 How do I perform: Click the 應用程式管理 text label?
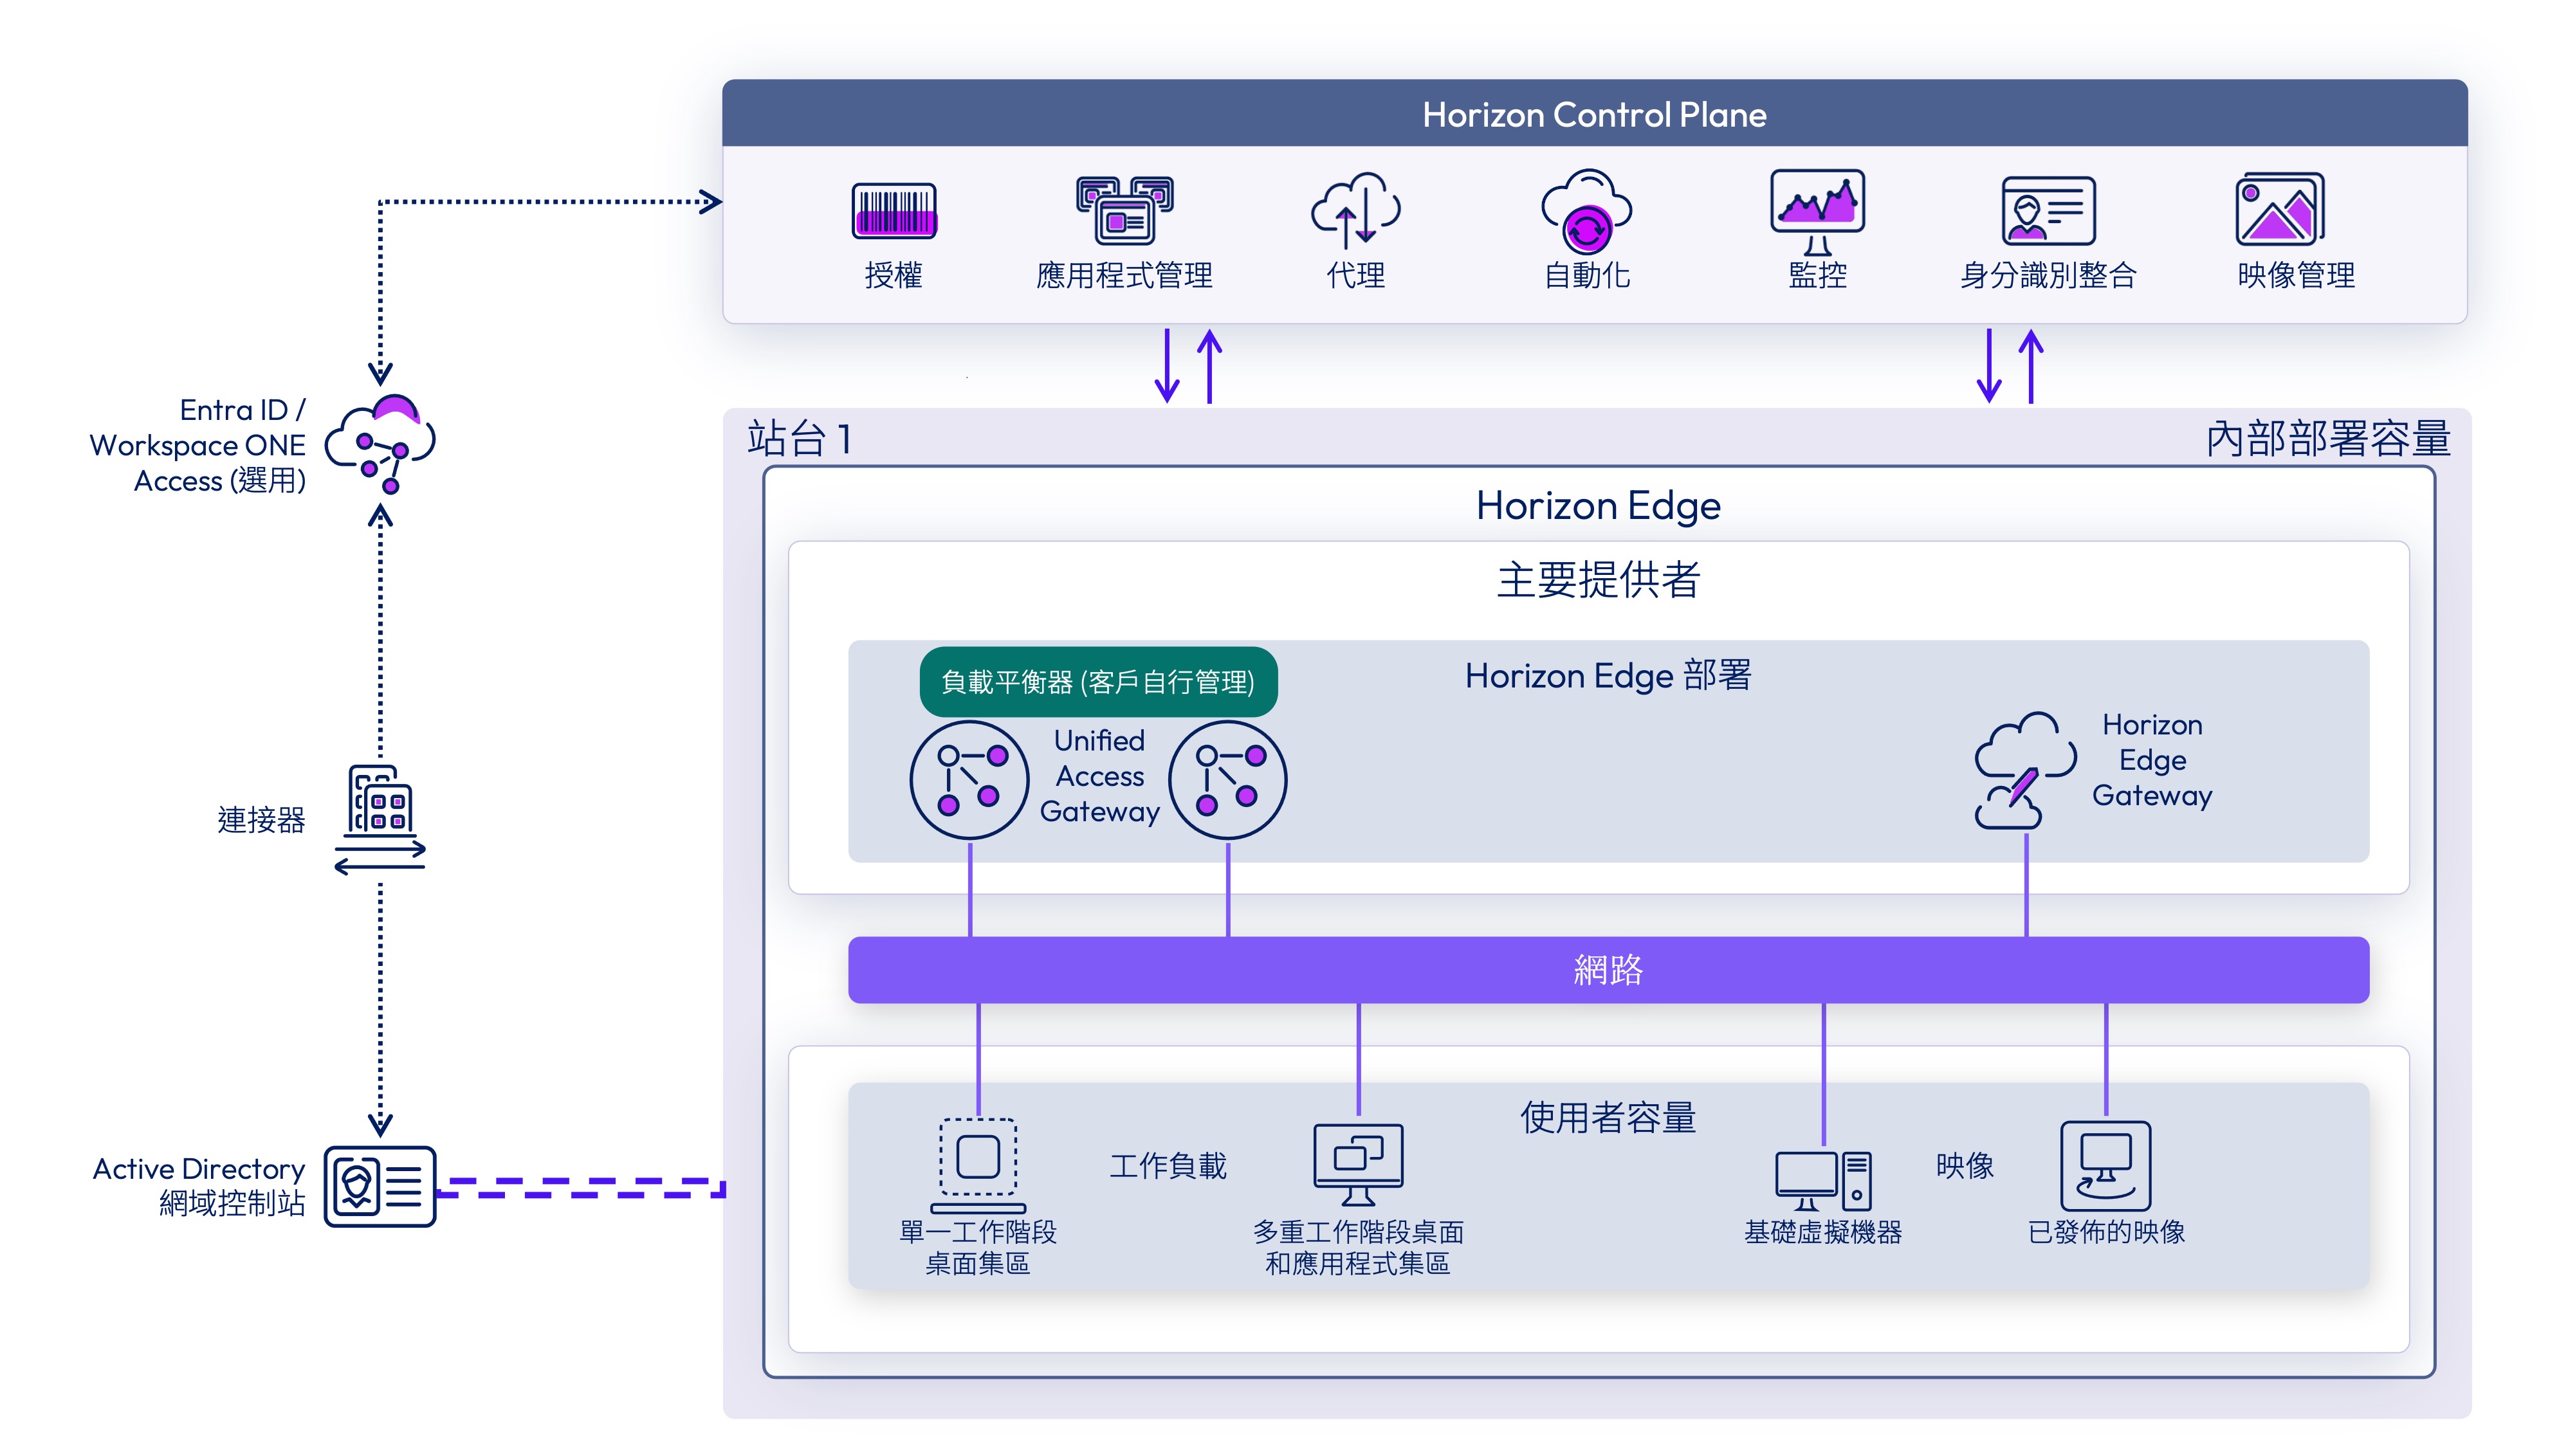pyautogui.click(x=1125, y=275)
